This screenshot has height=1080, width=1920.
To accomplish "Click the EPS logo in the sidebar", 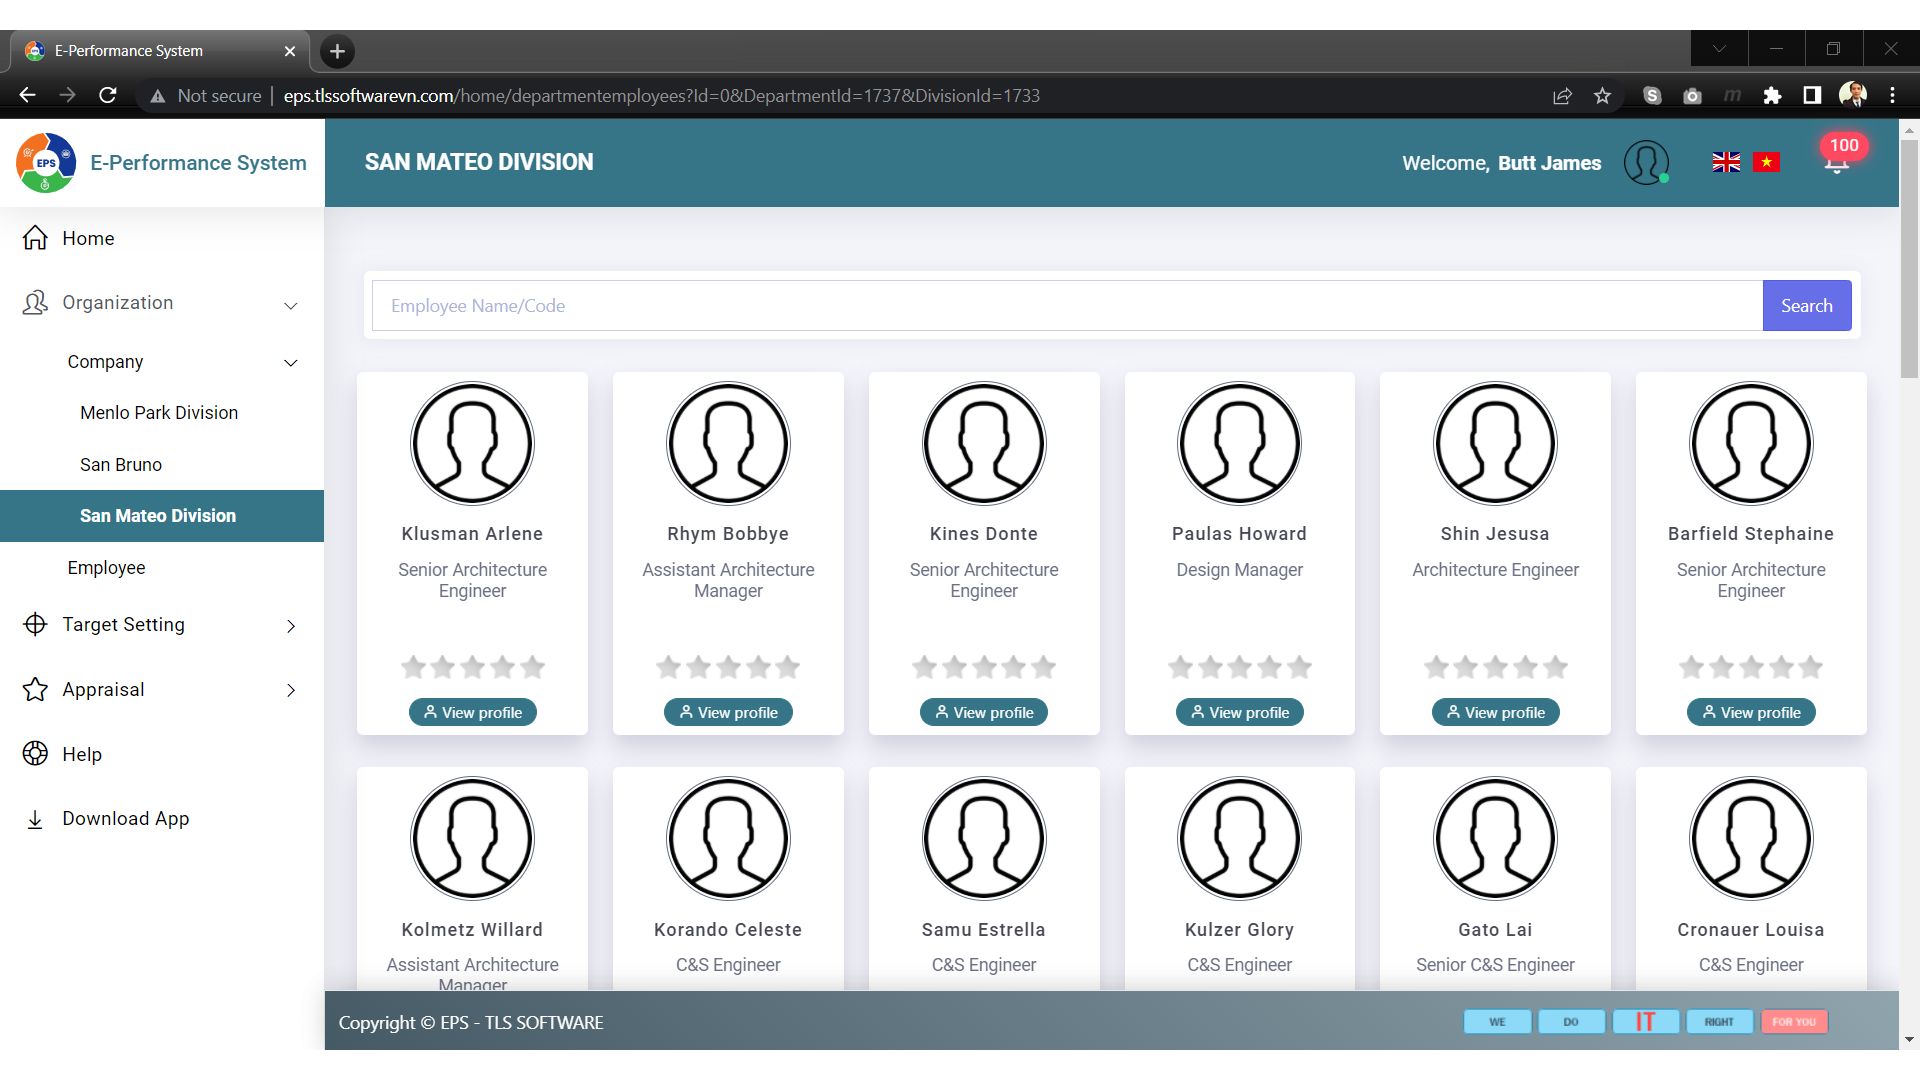I will pyautogui.click(x=46, y=163).
